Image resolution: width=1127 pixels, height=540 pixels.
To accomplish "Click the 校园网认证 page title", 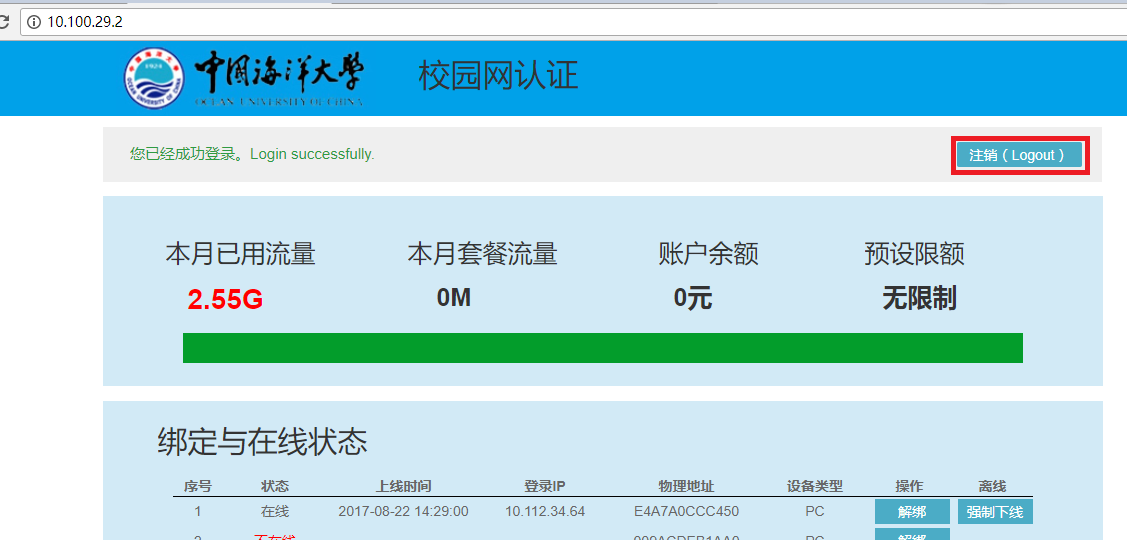I will 498,76.
